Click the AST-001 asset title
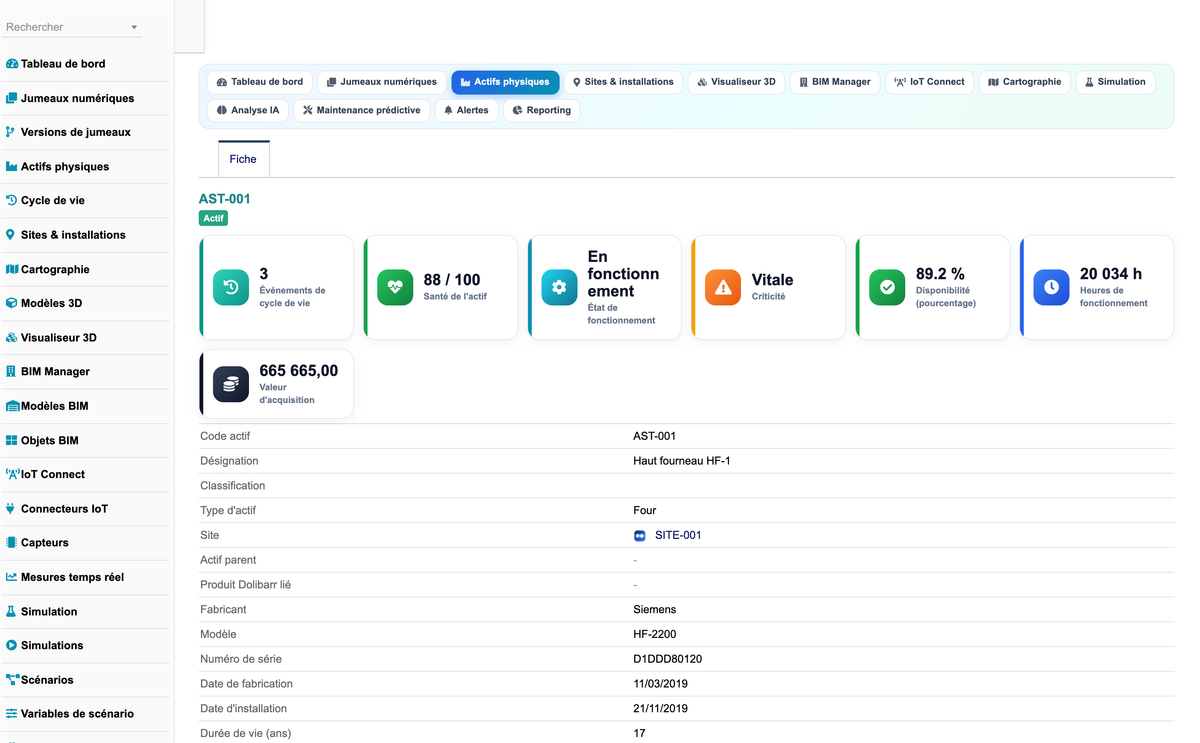 (x=225, y=199)
